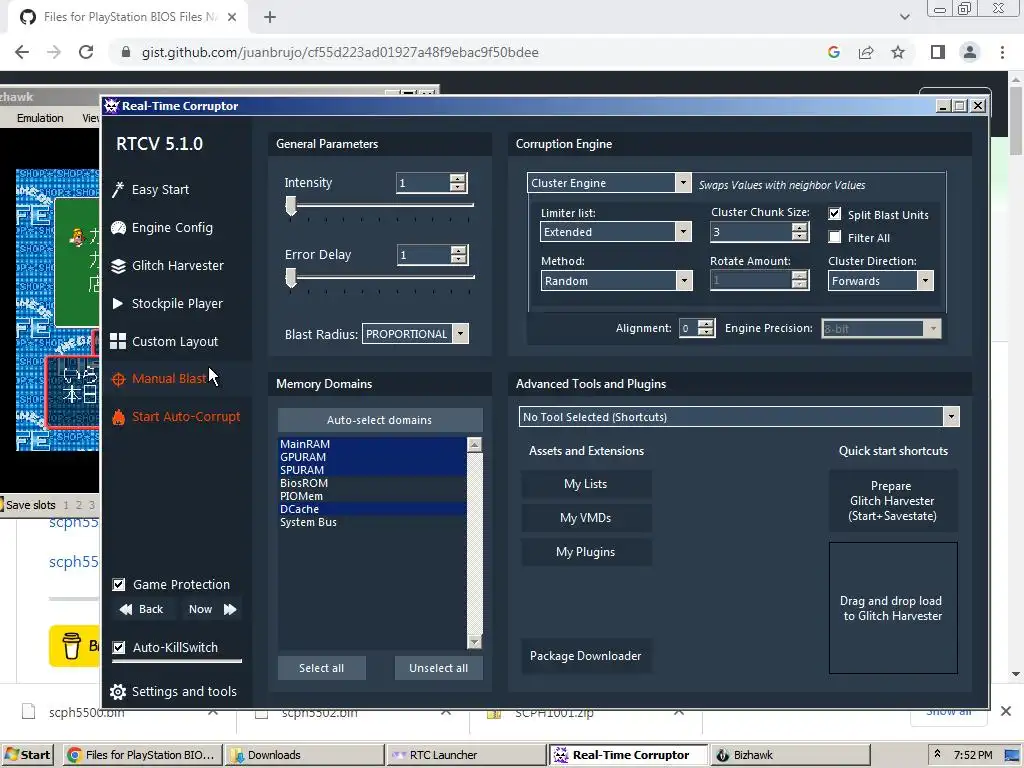Open My Lists button

[x=586, y=484]
